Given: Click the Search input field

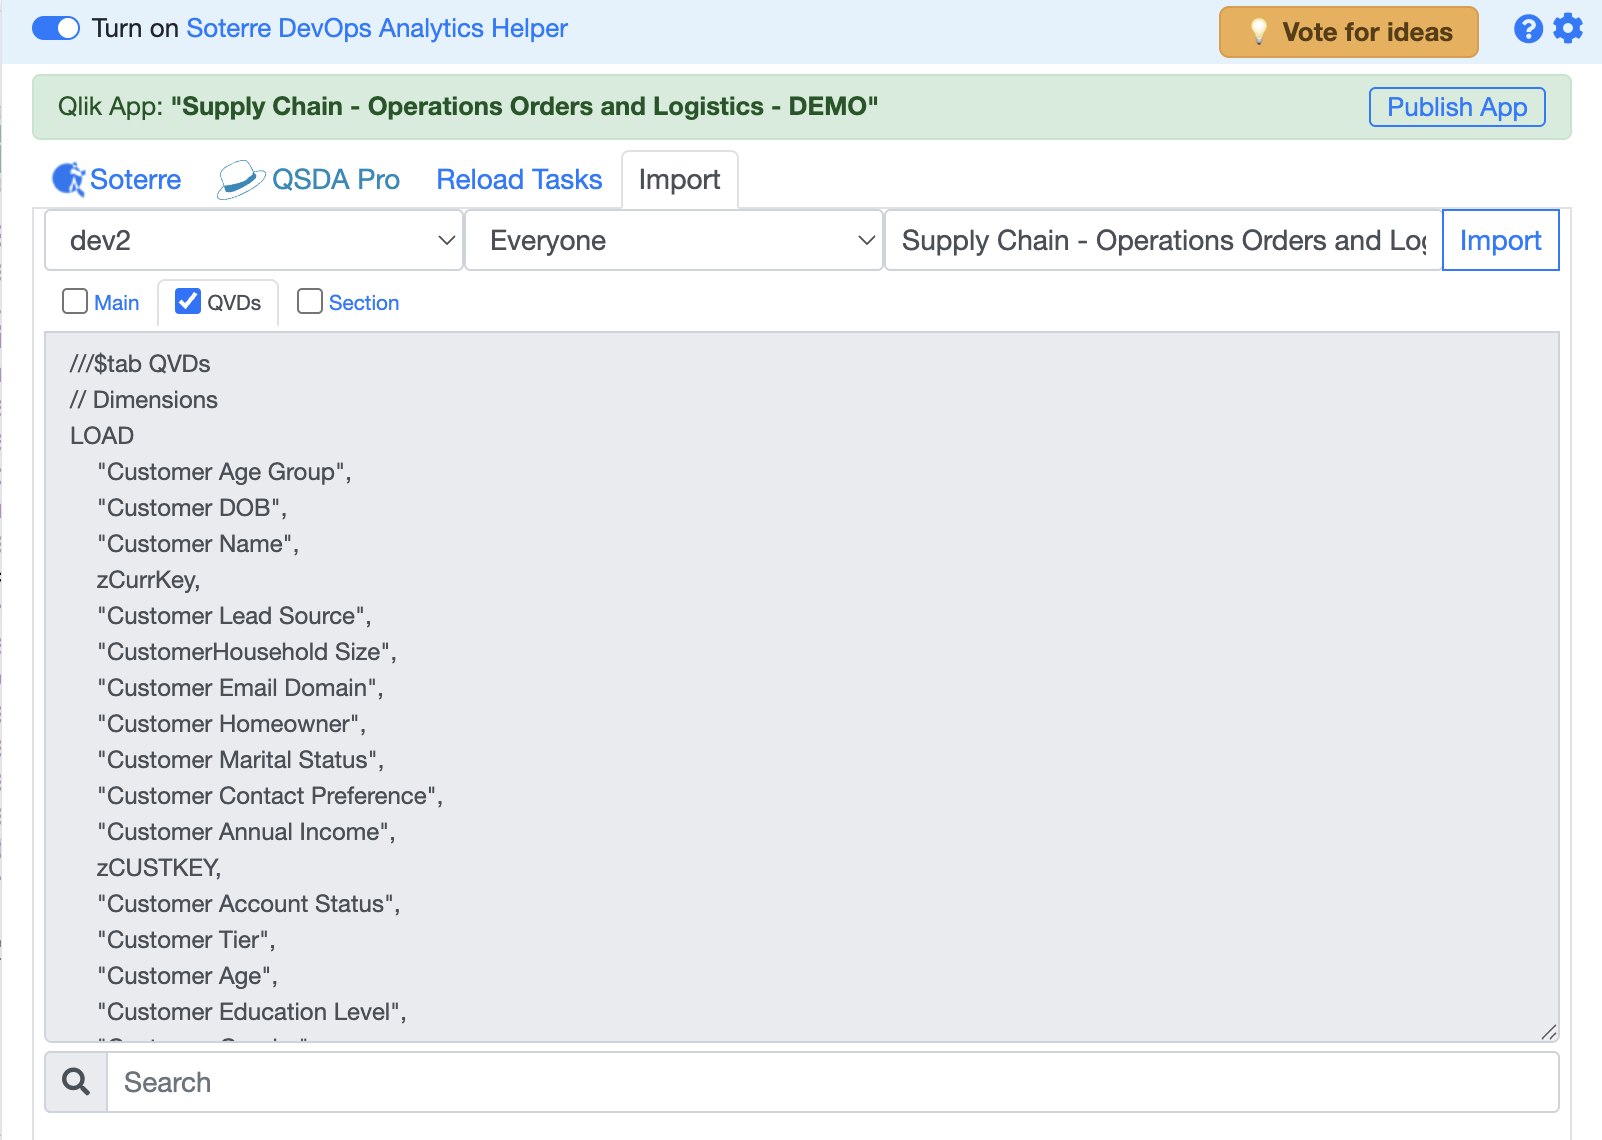Looking at the screenshot, I should tap(832, 1082).
